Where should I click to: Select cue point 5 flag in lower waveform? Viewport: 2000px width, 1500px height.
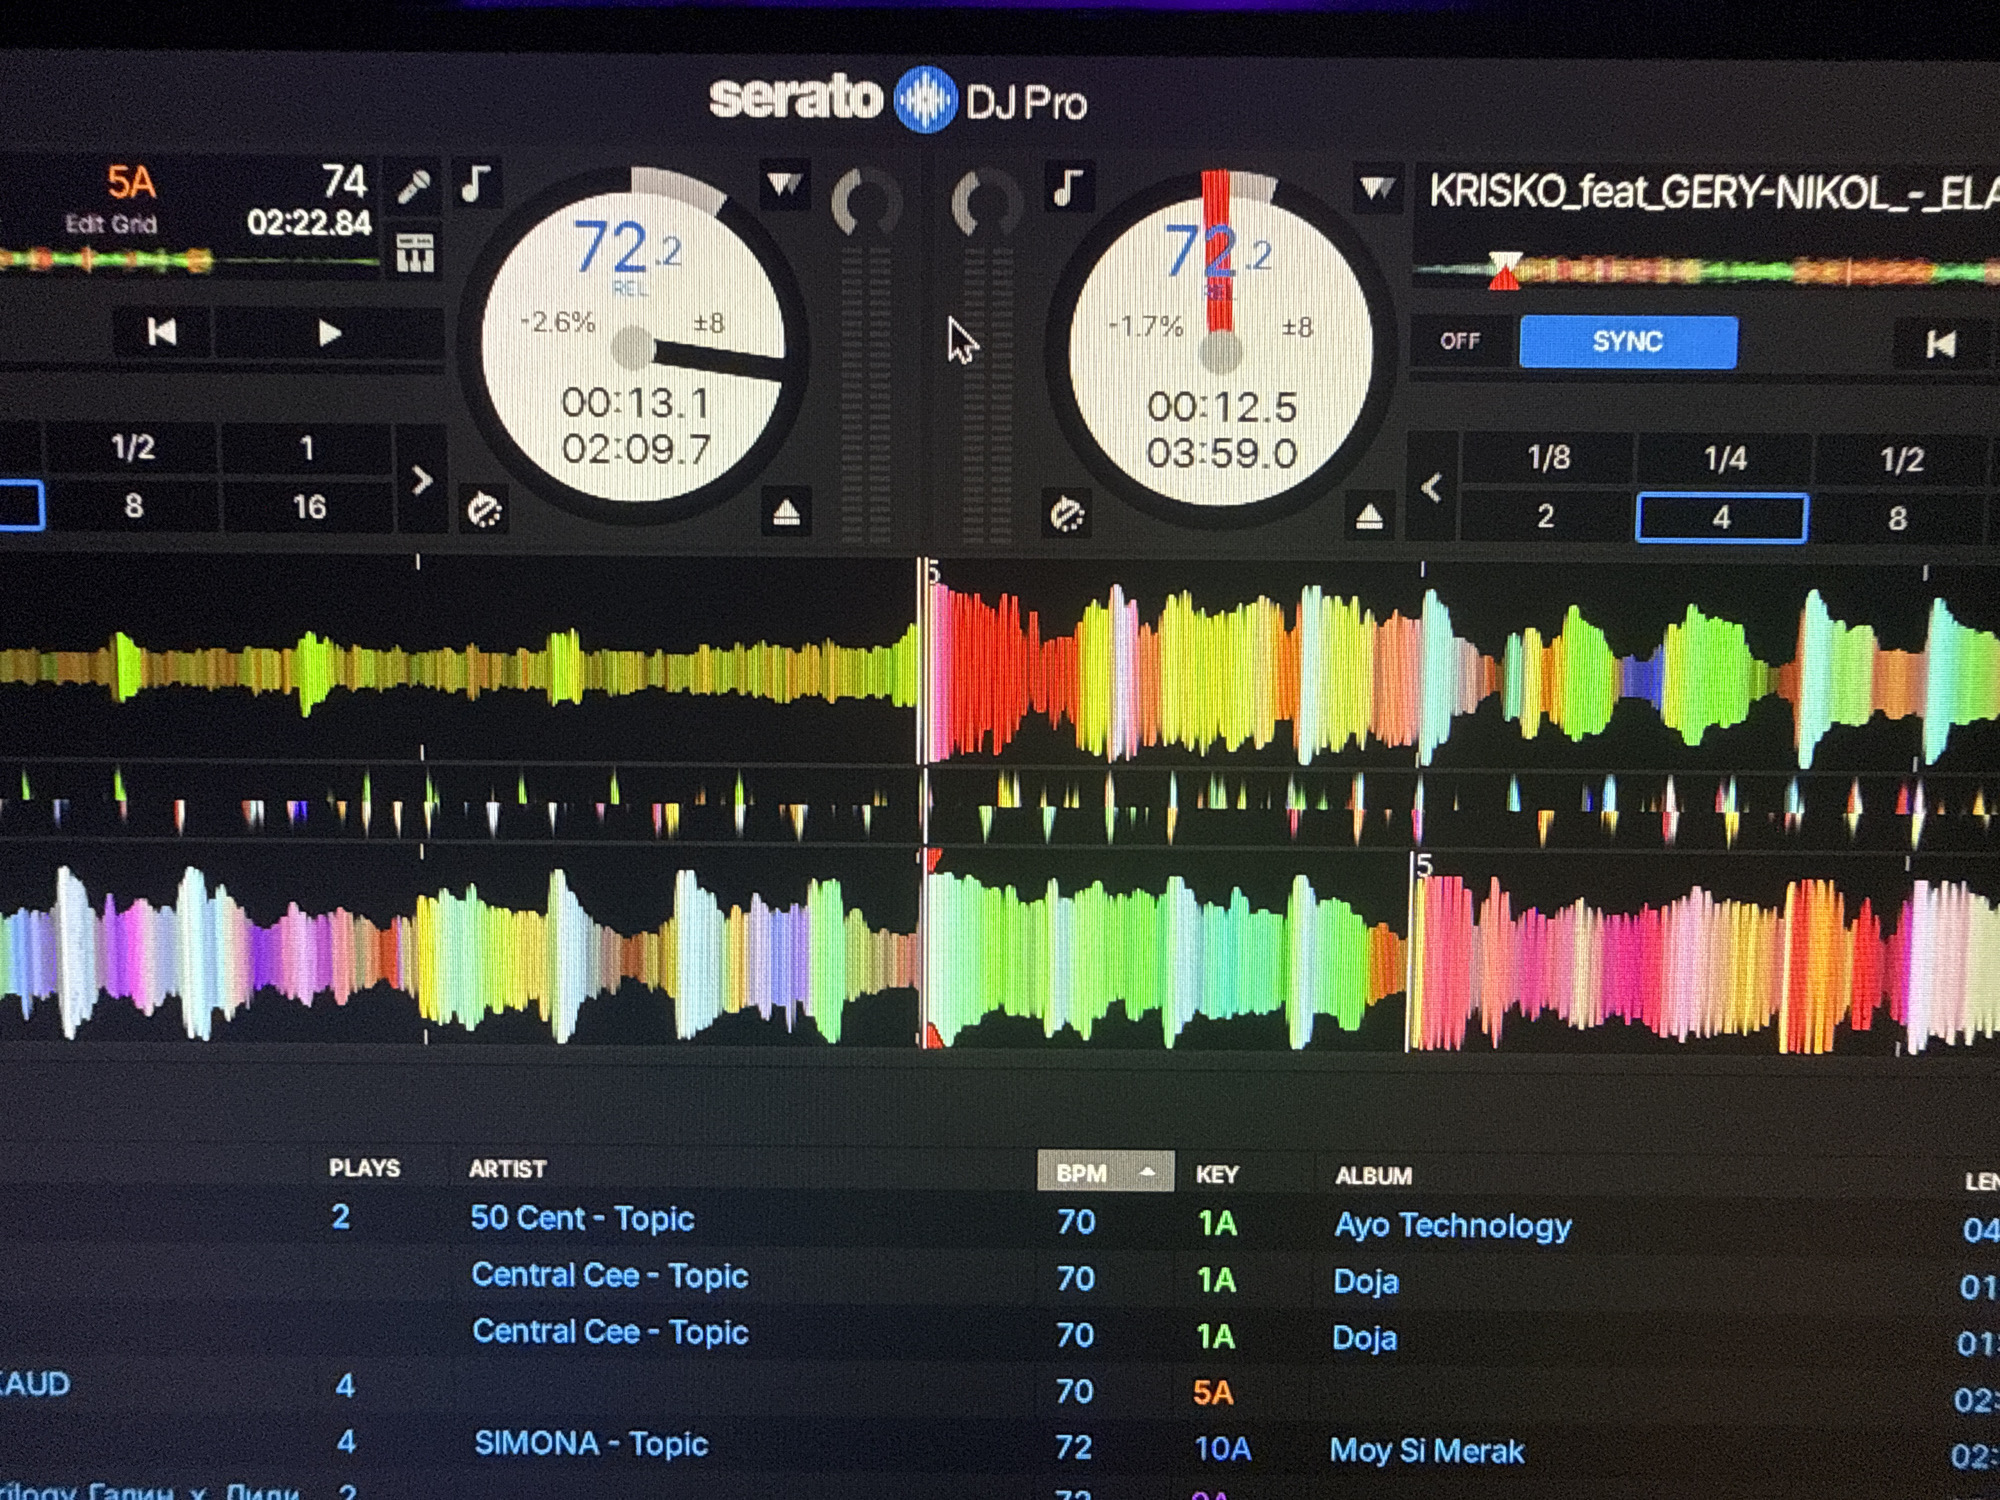click(x=1424, y=866)
